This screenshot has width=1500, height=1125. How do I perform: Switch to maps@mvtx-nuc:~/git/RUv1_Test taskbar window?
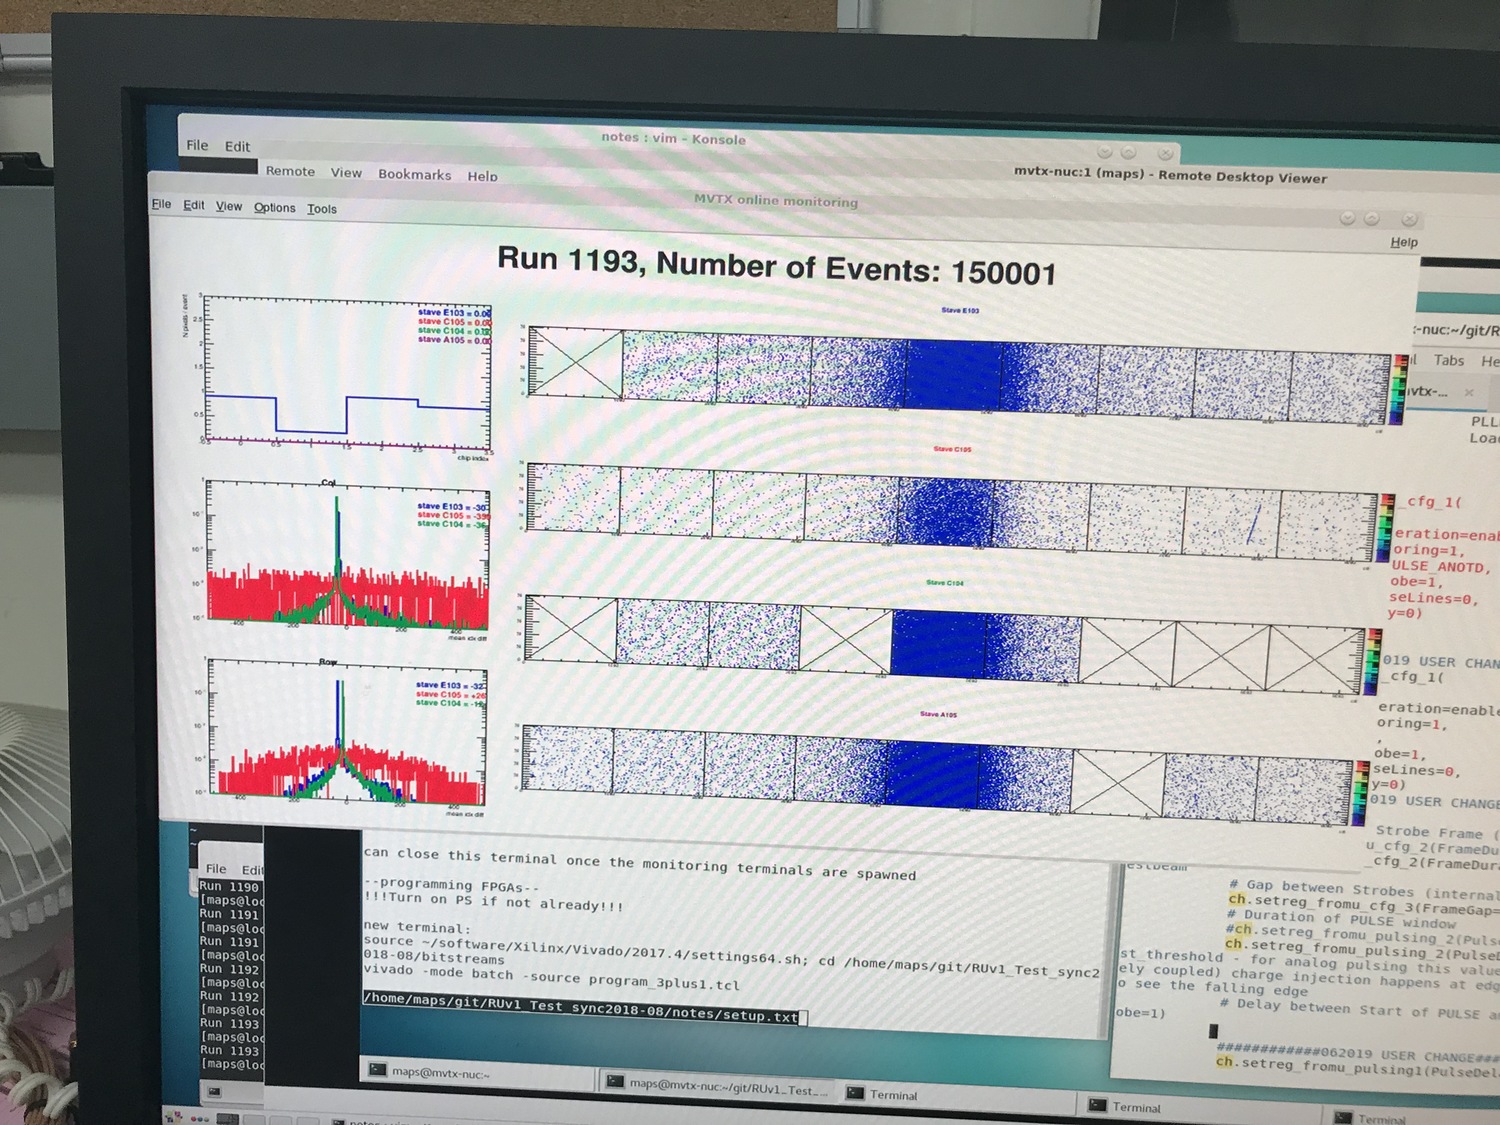pos(717,1087)
